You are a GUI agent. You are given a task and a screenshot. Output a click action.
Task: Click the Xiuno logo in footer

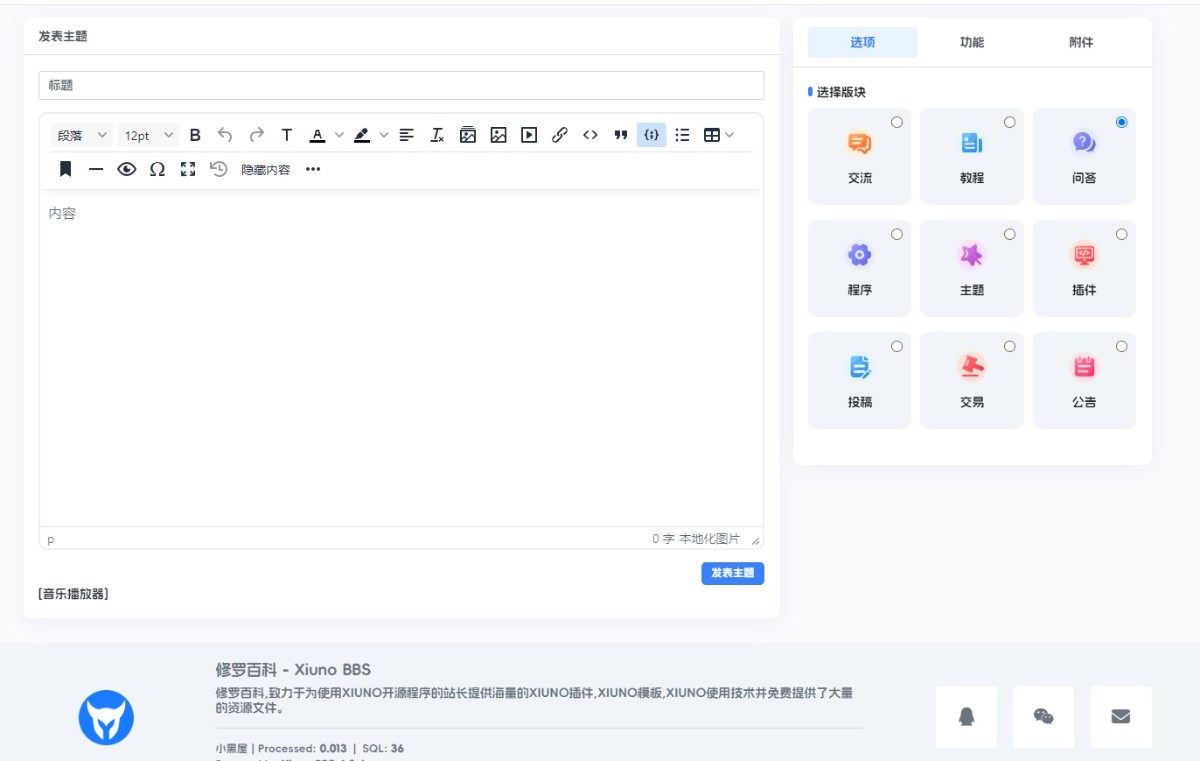pos(106,717)
